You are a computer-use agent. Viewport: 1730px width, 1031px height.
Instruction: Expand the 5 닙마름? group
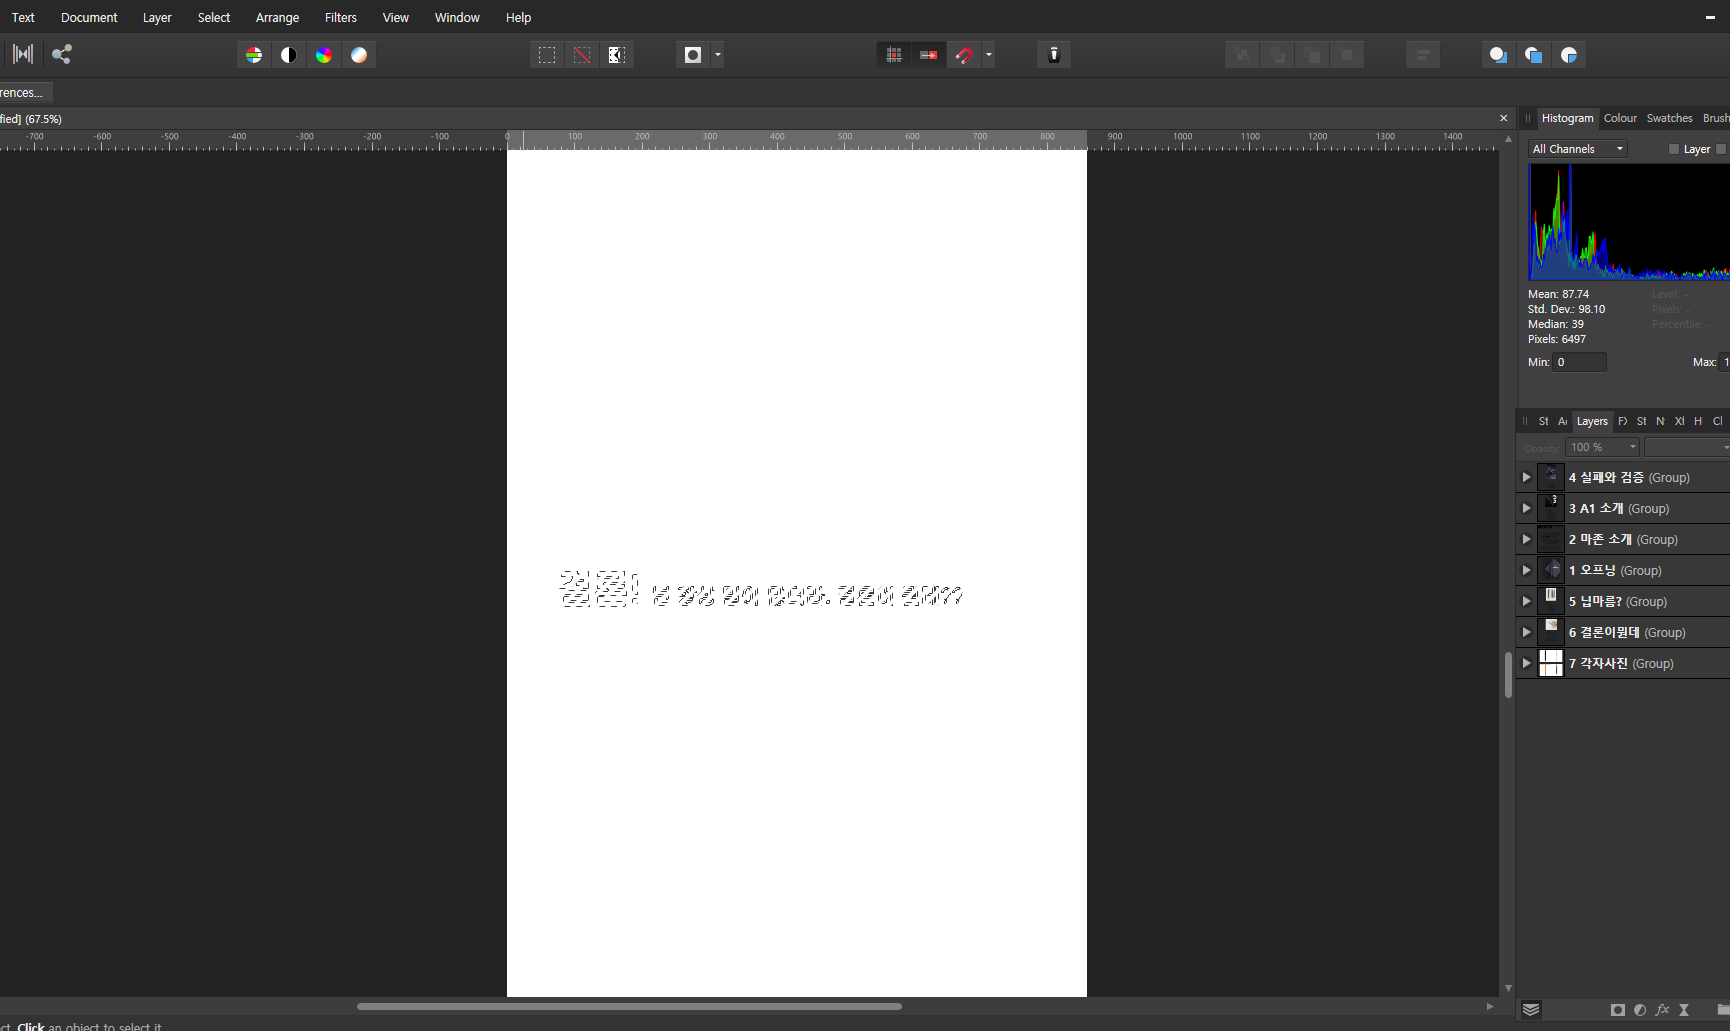pos(1526,601)
